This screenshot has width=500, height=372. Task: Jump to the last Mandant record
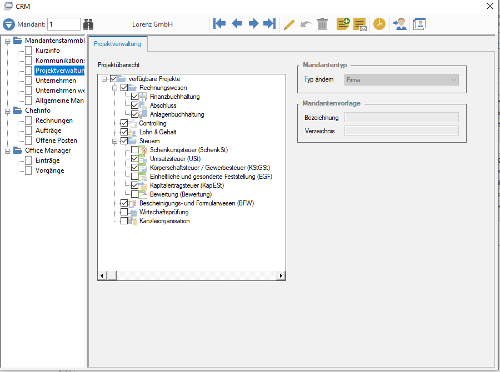click(x=269, y=24)
